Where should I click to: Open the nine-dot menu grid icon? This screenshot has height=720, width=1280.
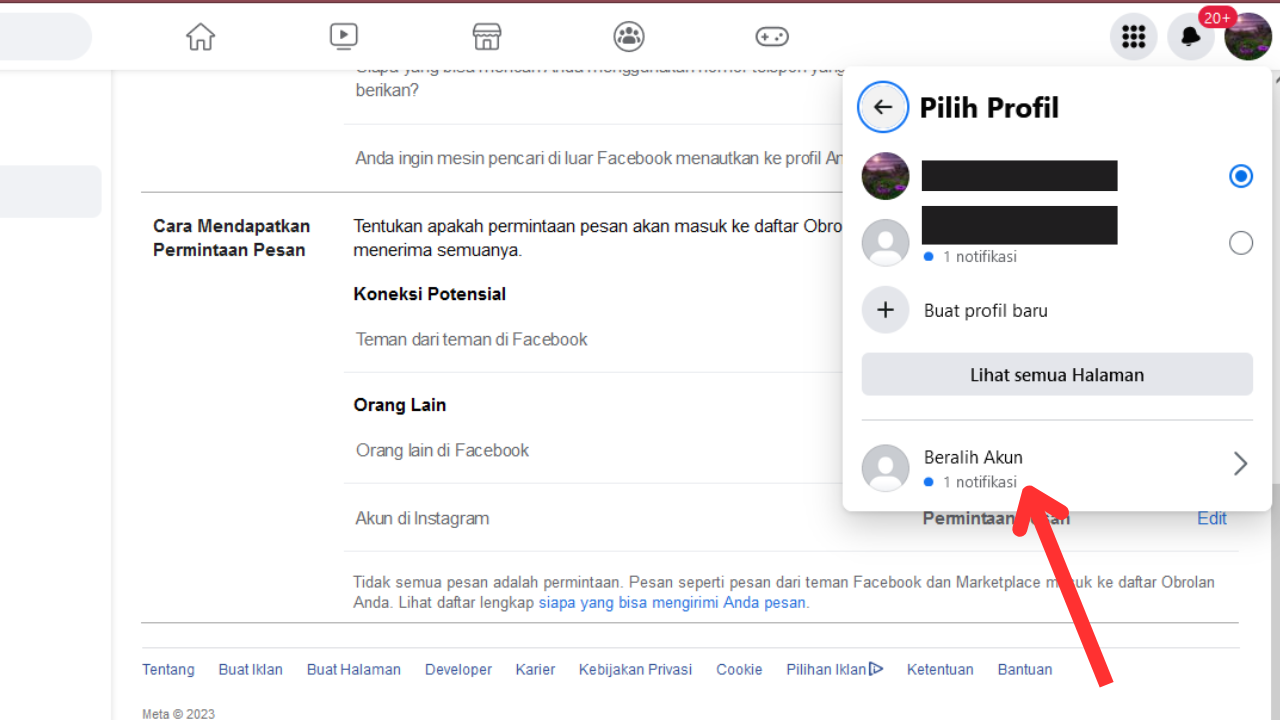point(1134,38)
